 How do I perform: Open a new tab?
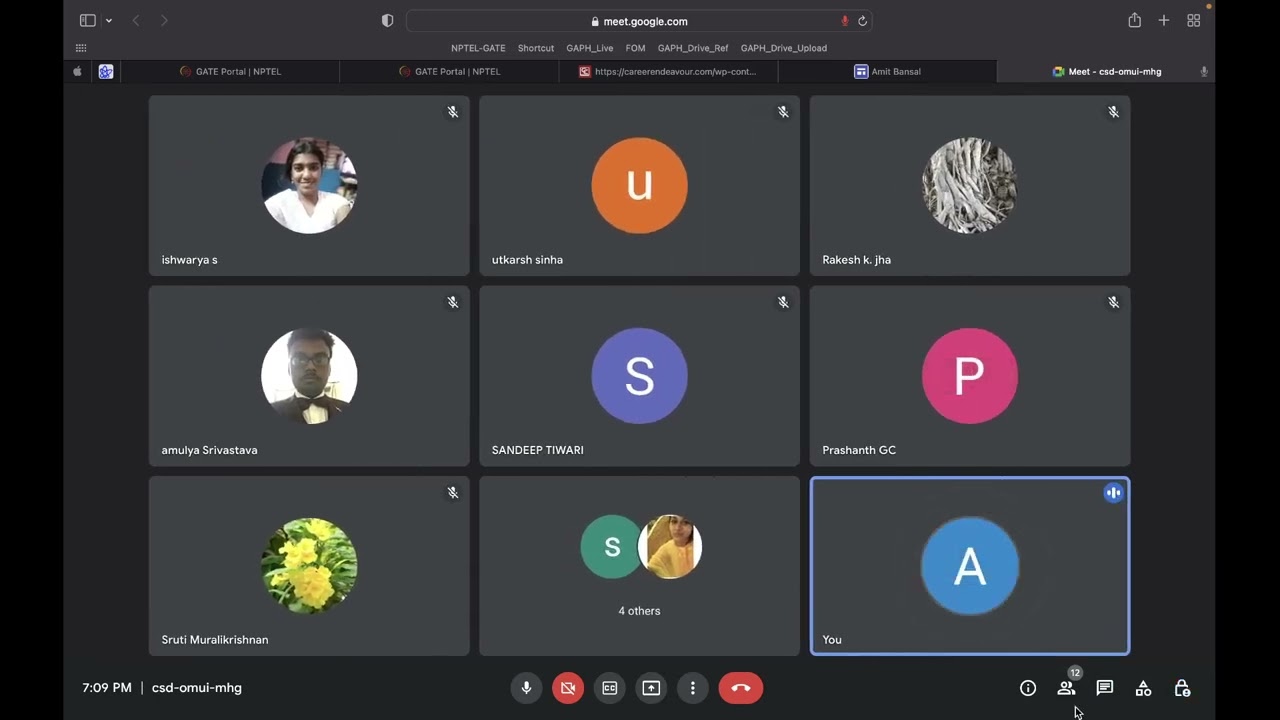pyautogui.click(x=1163, y=21)
